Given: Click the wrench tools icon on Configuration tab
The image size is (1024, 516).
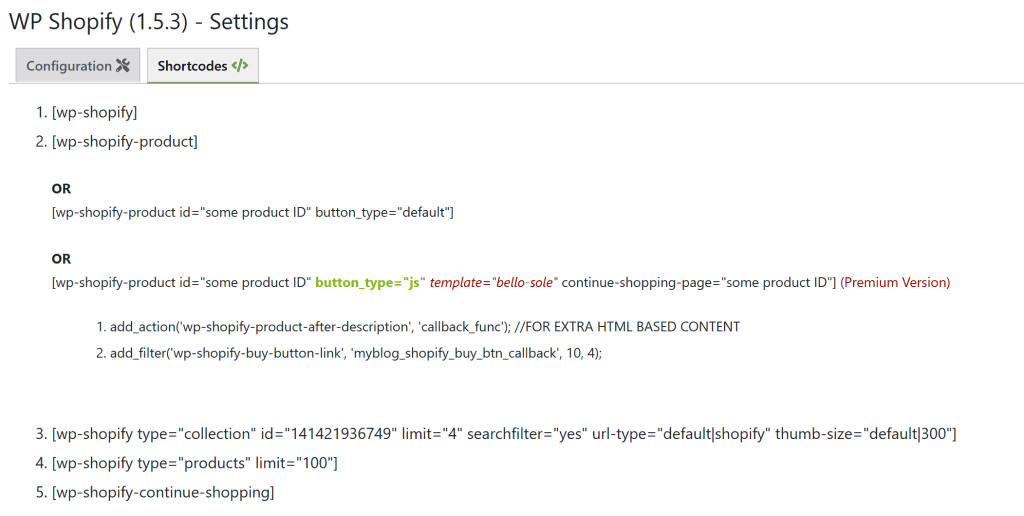Looking at the screenshot, I should [x=123, y=65].
